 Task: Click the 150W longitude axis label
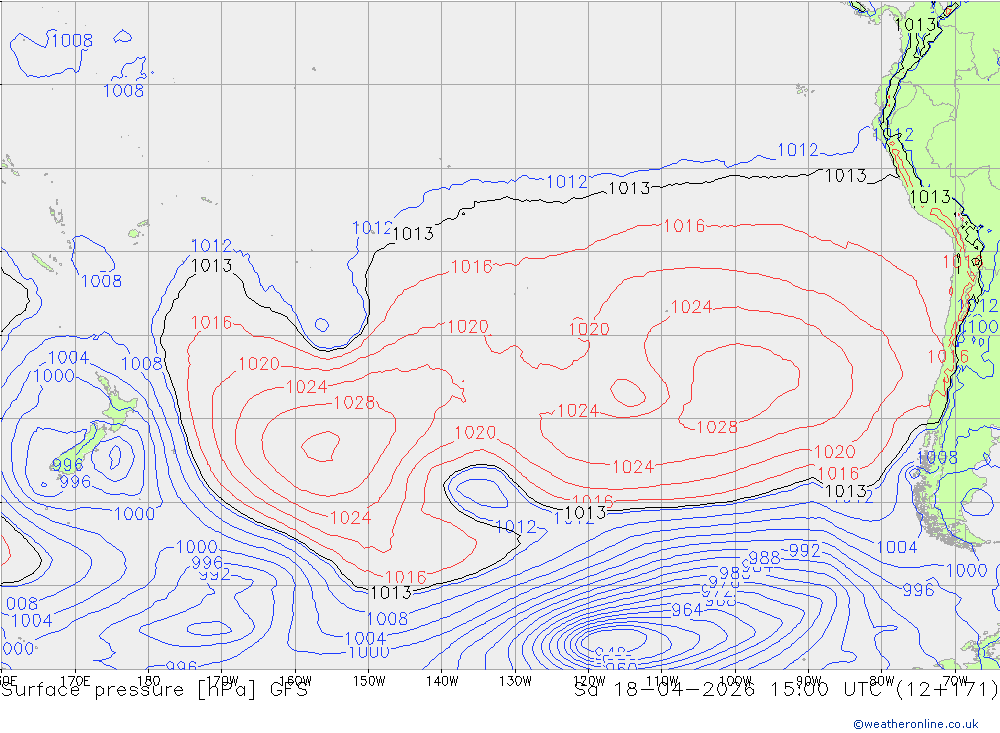tap(369, 681)
